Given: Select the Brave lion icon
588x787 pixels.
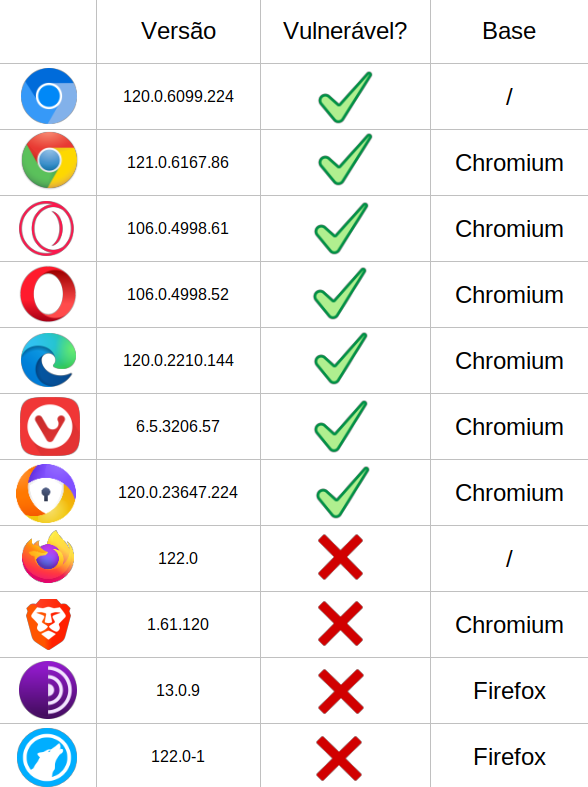Looking at the screenshot, I should click(48, 624).
